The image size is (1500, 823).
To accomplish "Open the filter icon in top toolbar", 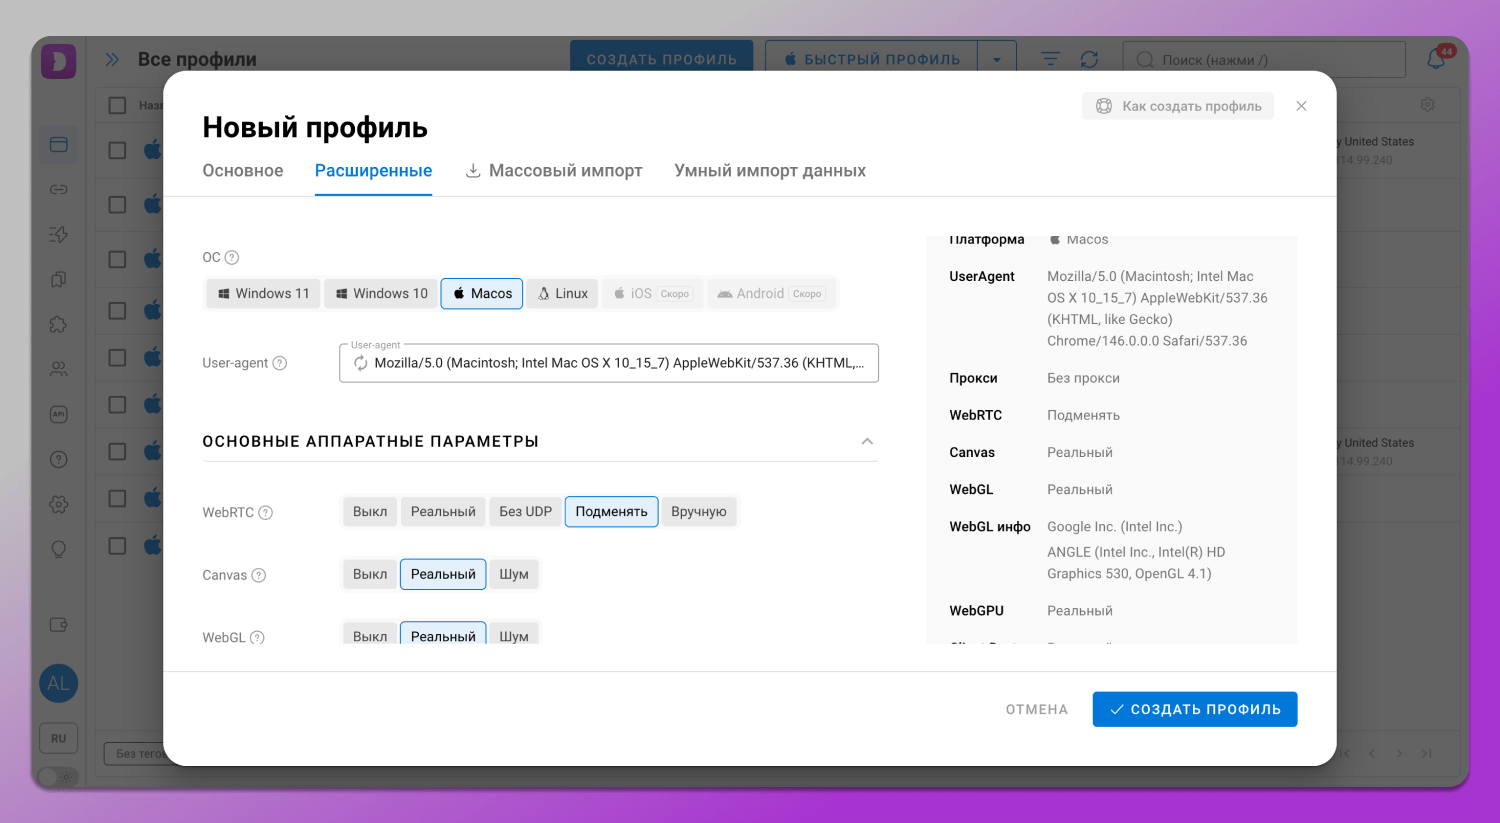I will pyautogui.click(x=1050, y=60).
